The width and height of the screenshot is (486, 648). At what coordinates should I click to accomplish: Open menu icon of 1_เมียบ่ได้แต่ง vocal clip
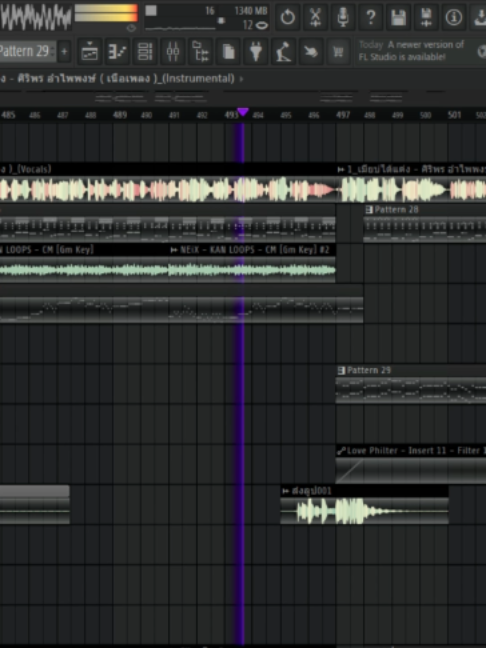(x=341, y=169)
